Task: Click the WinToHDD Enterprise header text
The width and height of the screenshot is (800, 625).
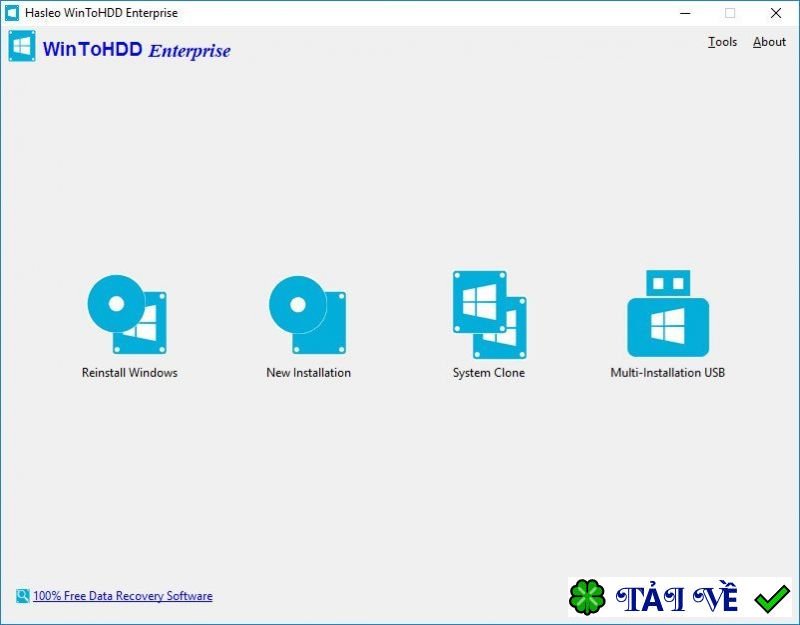Action: [x=137, y=50]
